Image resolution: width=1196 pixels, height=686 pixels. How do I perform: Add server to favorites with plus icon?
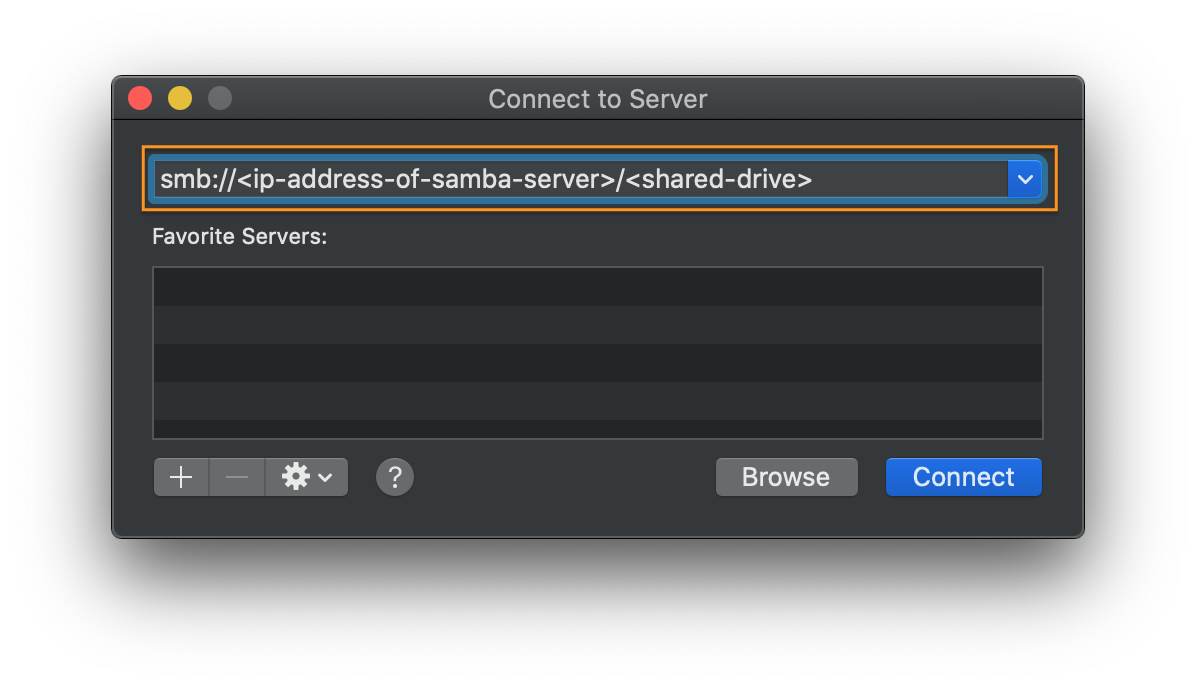pos(181,477)
